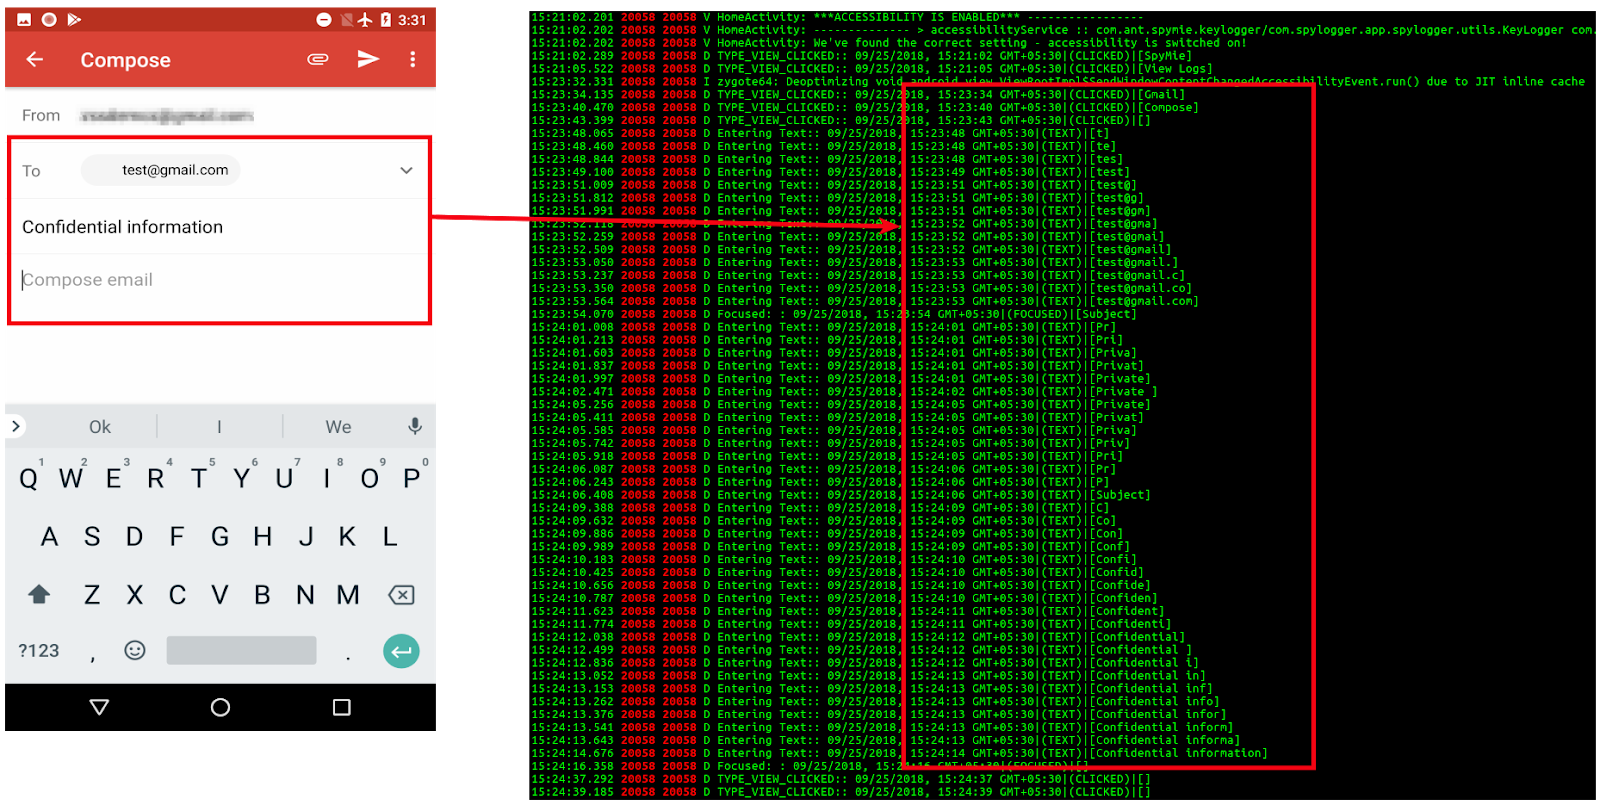Tap the G key on keyboard
Viewport: 1600px width, 805px height.
click(220, 537)
